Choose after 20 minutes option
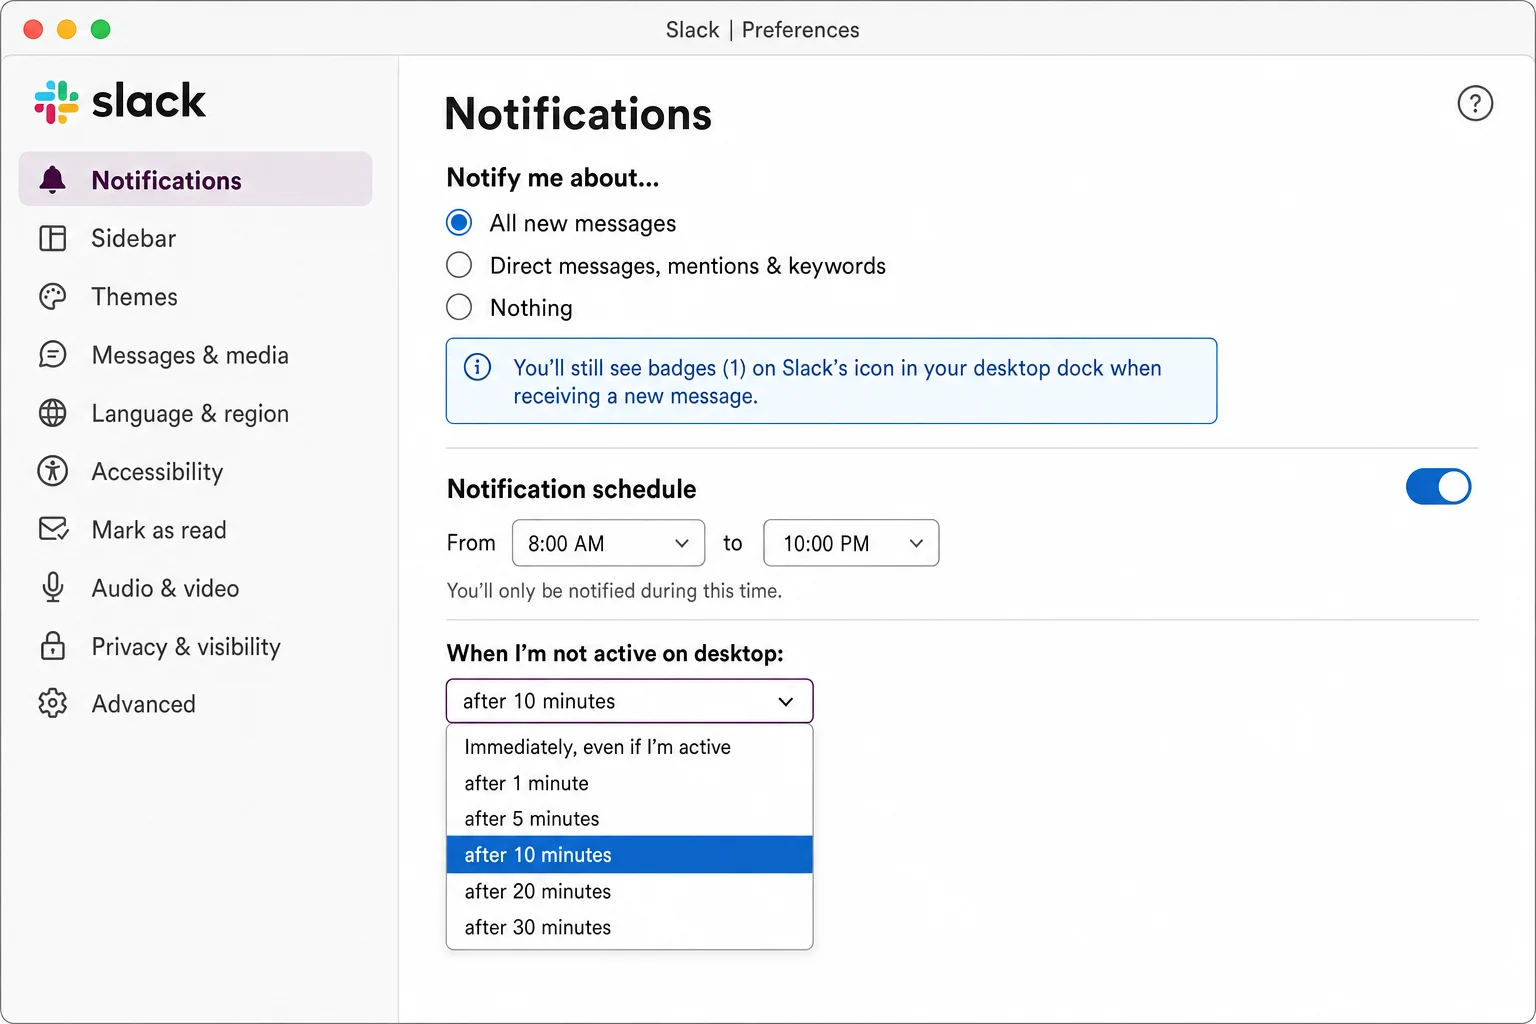The width and height of the screenshot is (1536, 1024). pyautogui.click(x=629, y=891)
